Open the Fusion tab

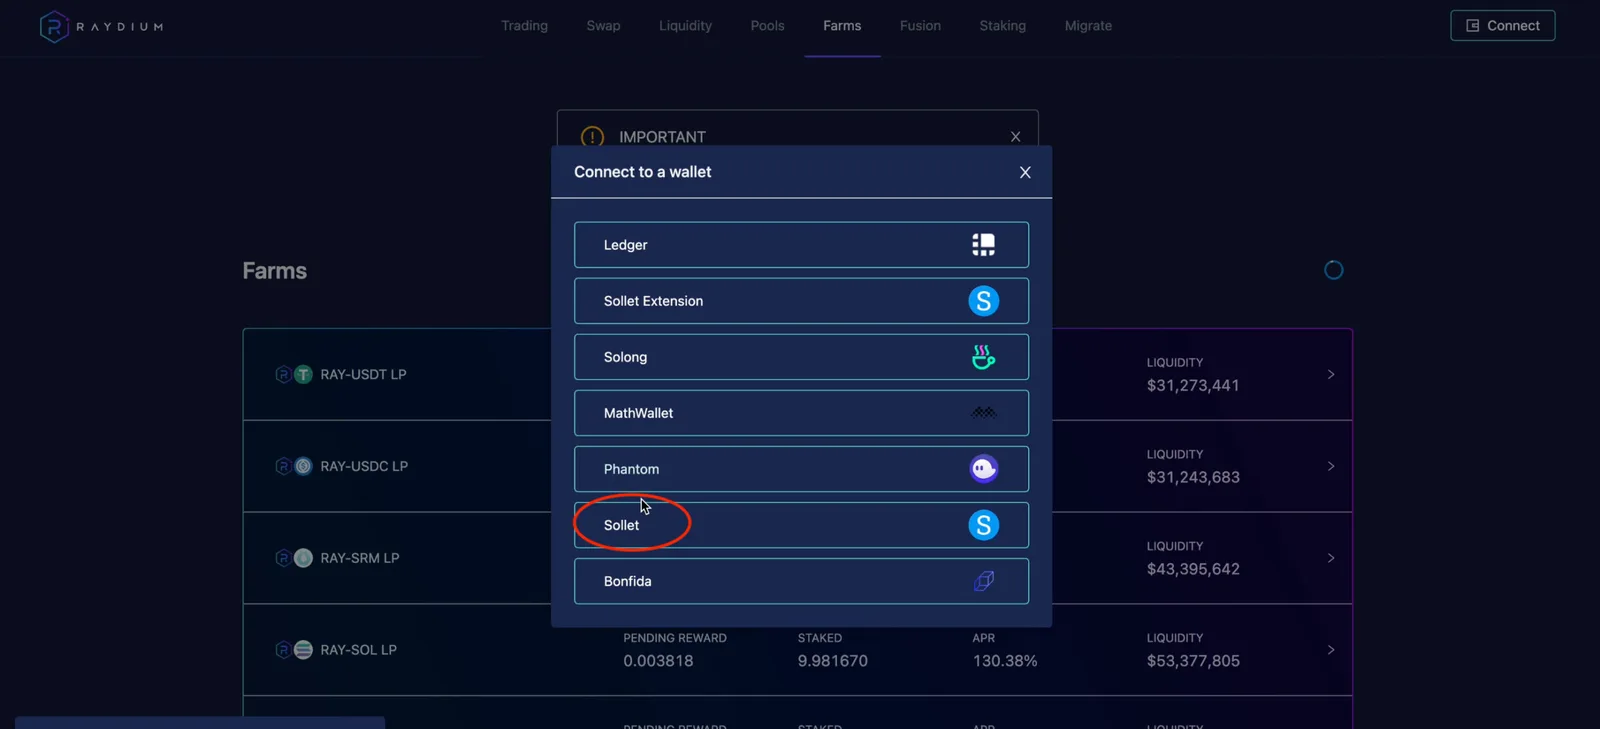coord(920,26)
